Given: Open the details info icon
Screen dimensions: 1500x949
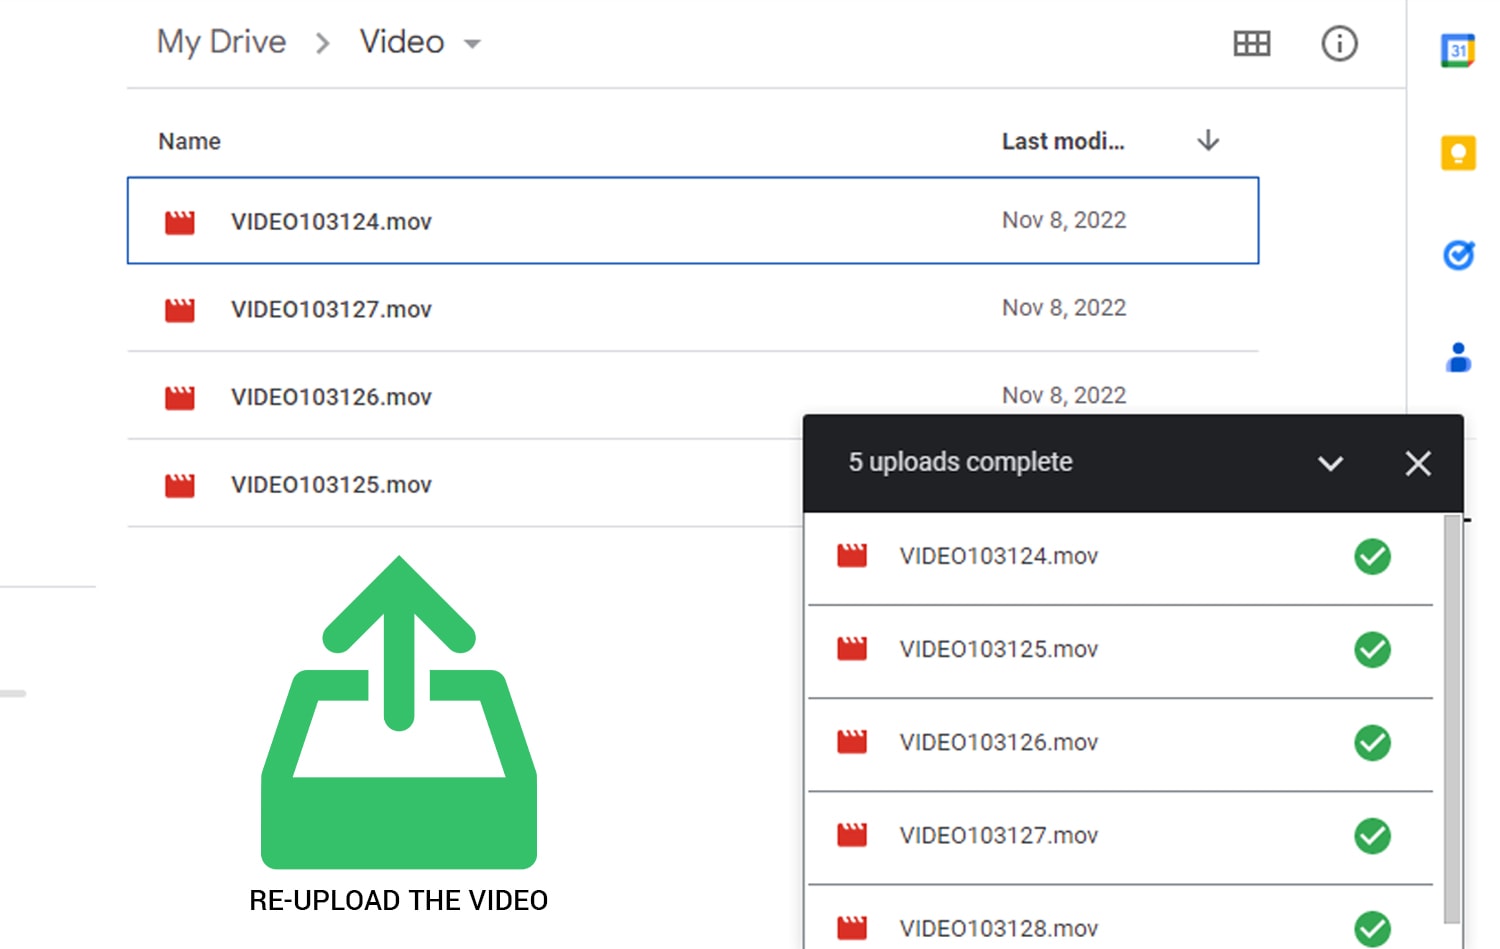Looking at the screenshot, I should 1339,44.
